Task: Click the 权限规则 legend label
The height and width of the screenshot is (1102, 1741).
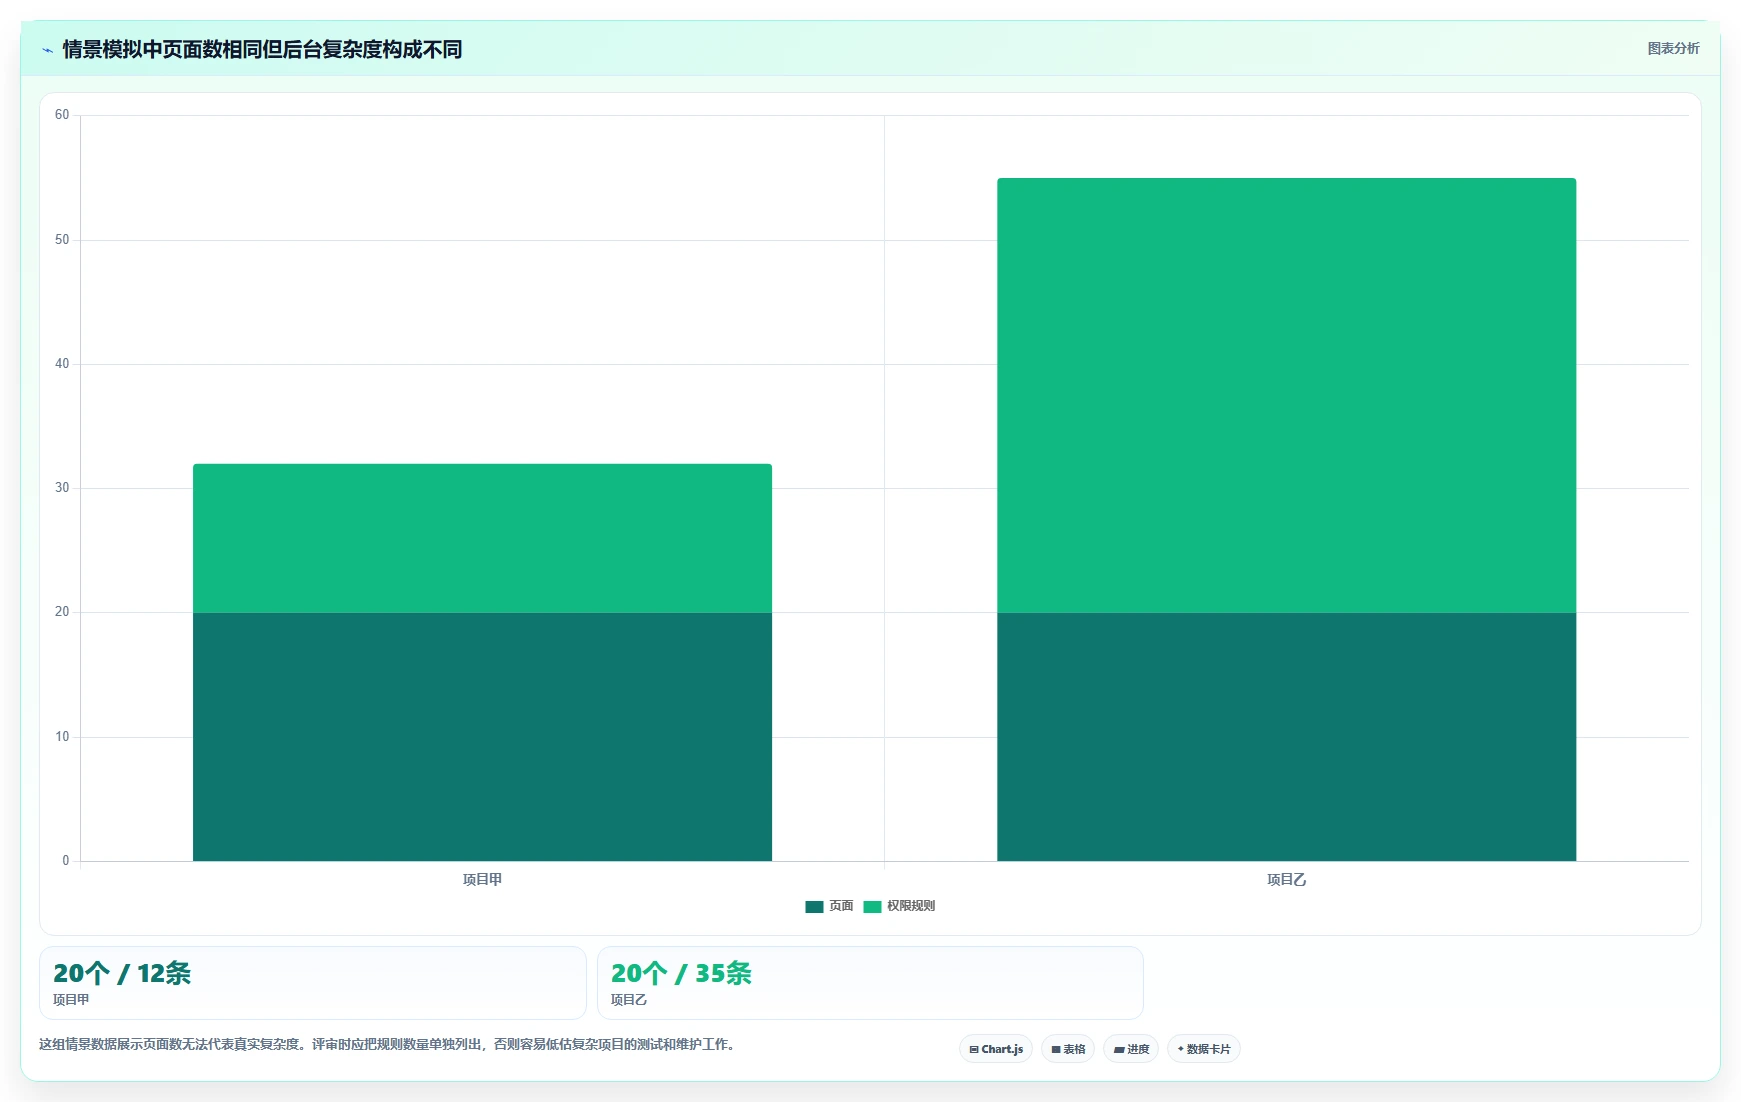Action: click(x=911, y=906)
